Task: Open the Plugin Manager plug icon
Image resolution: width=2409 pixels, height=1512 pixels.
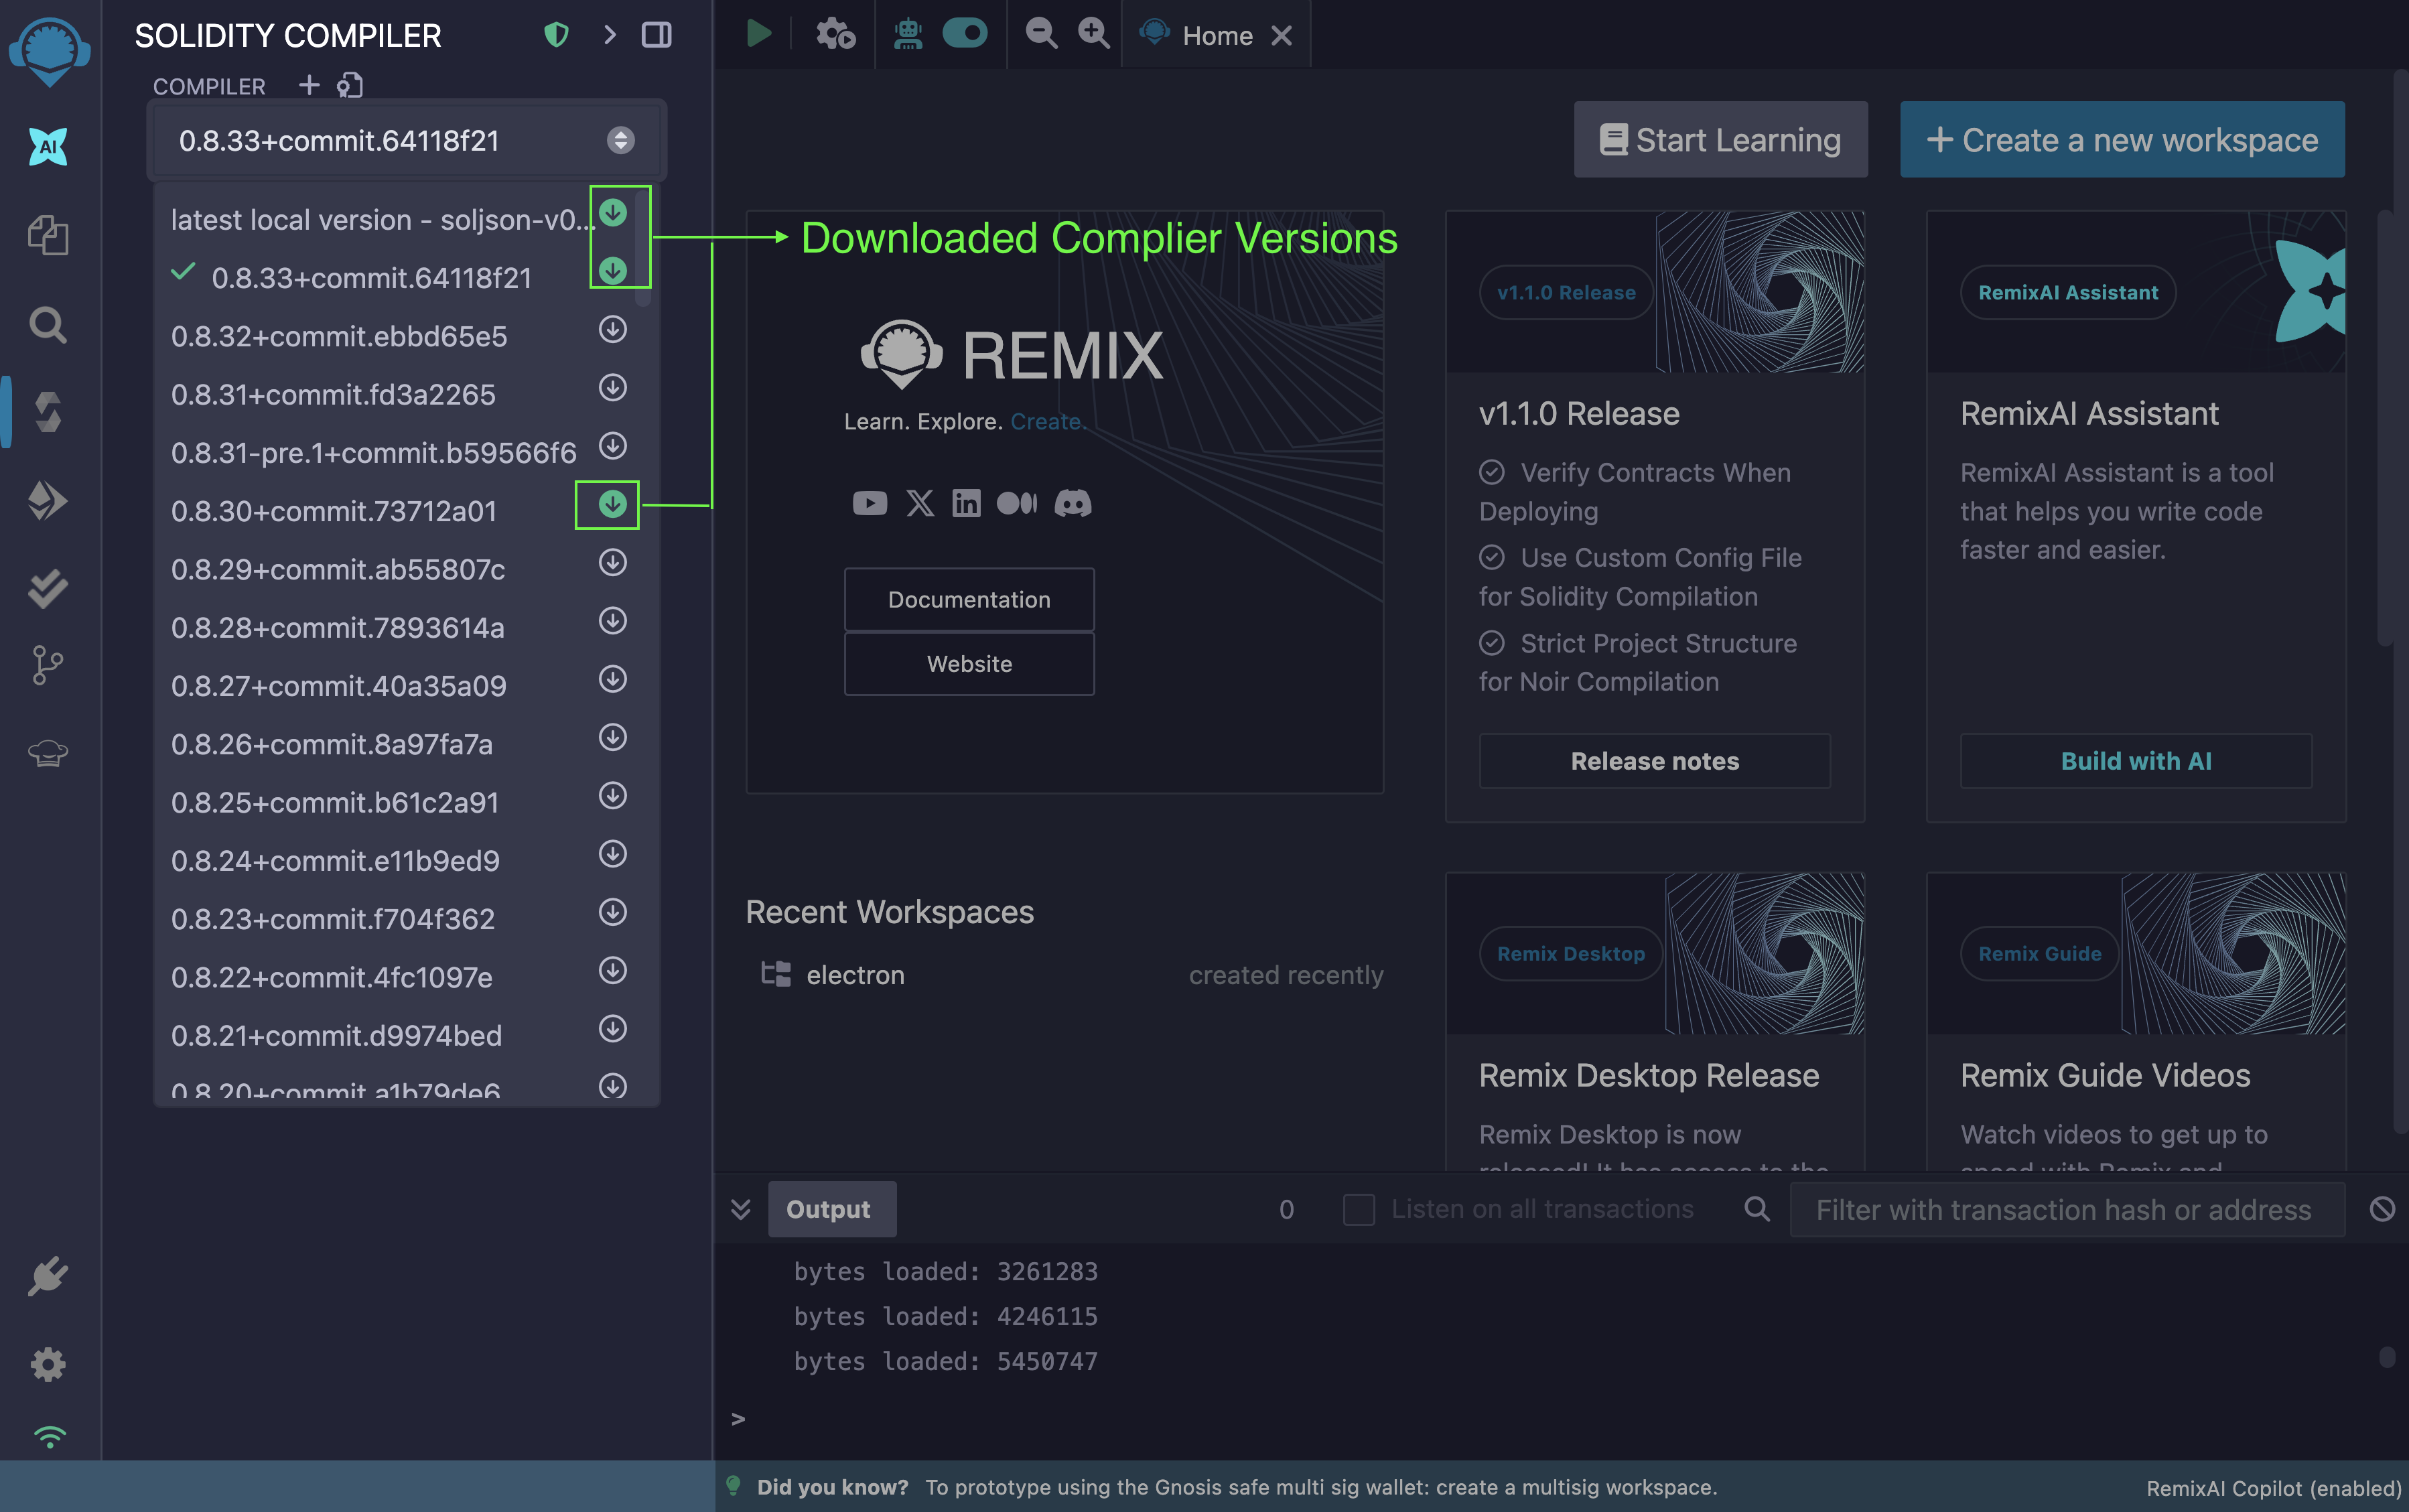Action: coord(48,1276)
